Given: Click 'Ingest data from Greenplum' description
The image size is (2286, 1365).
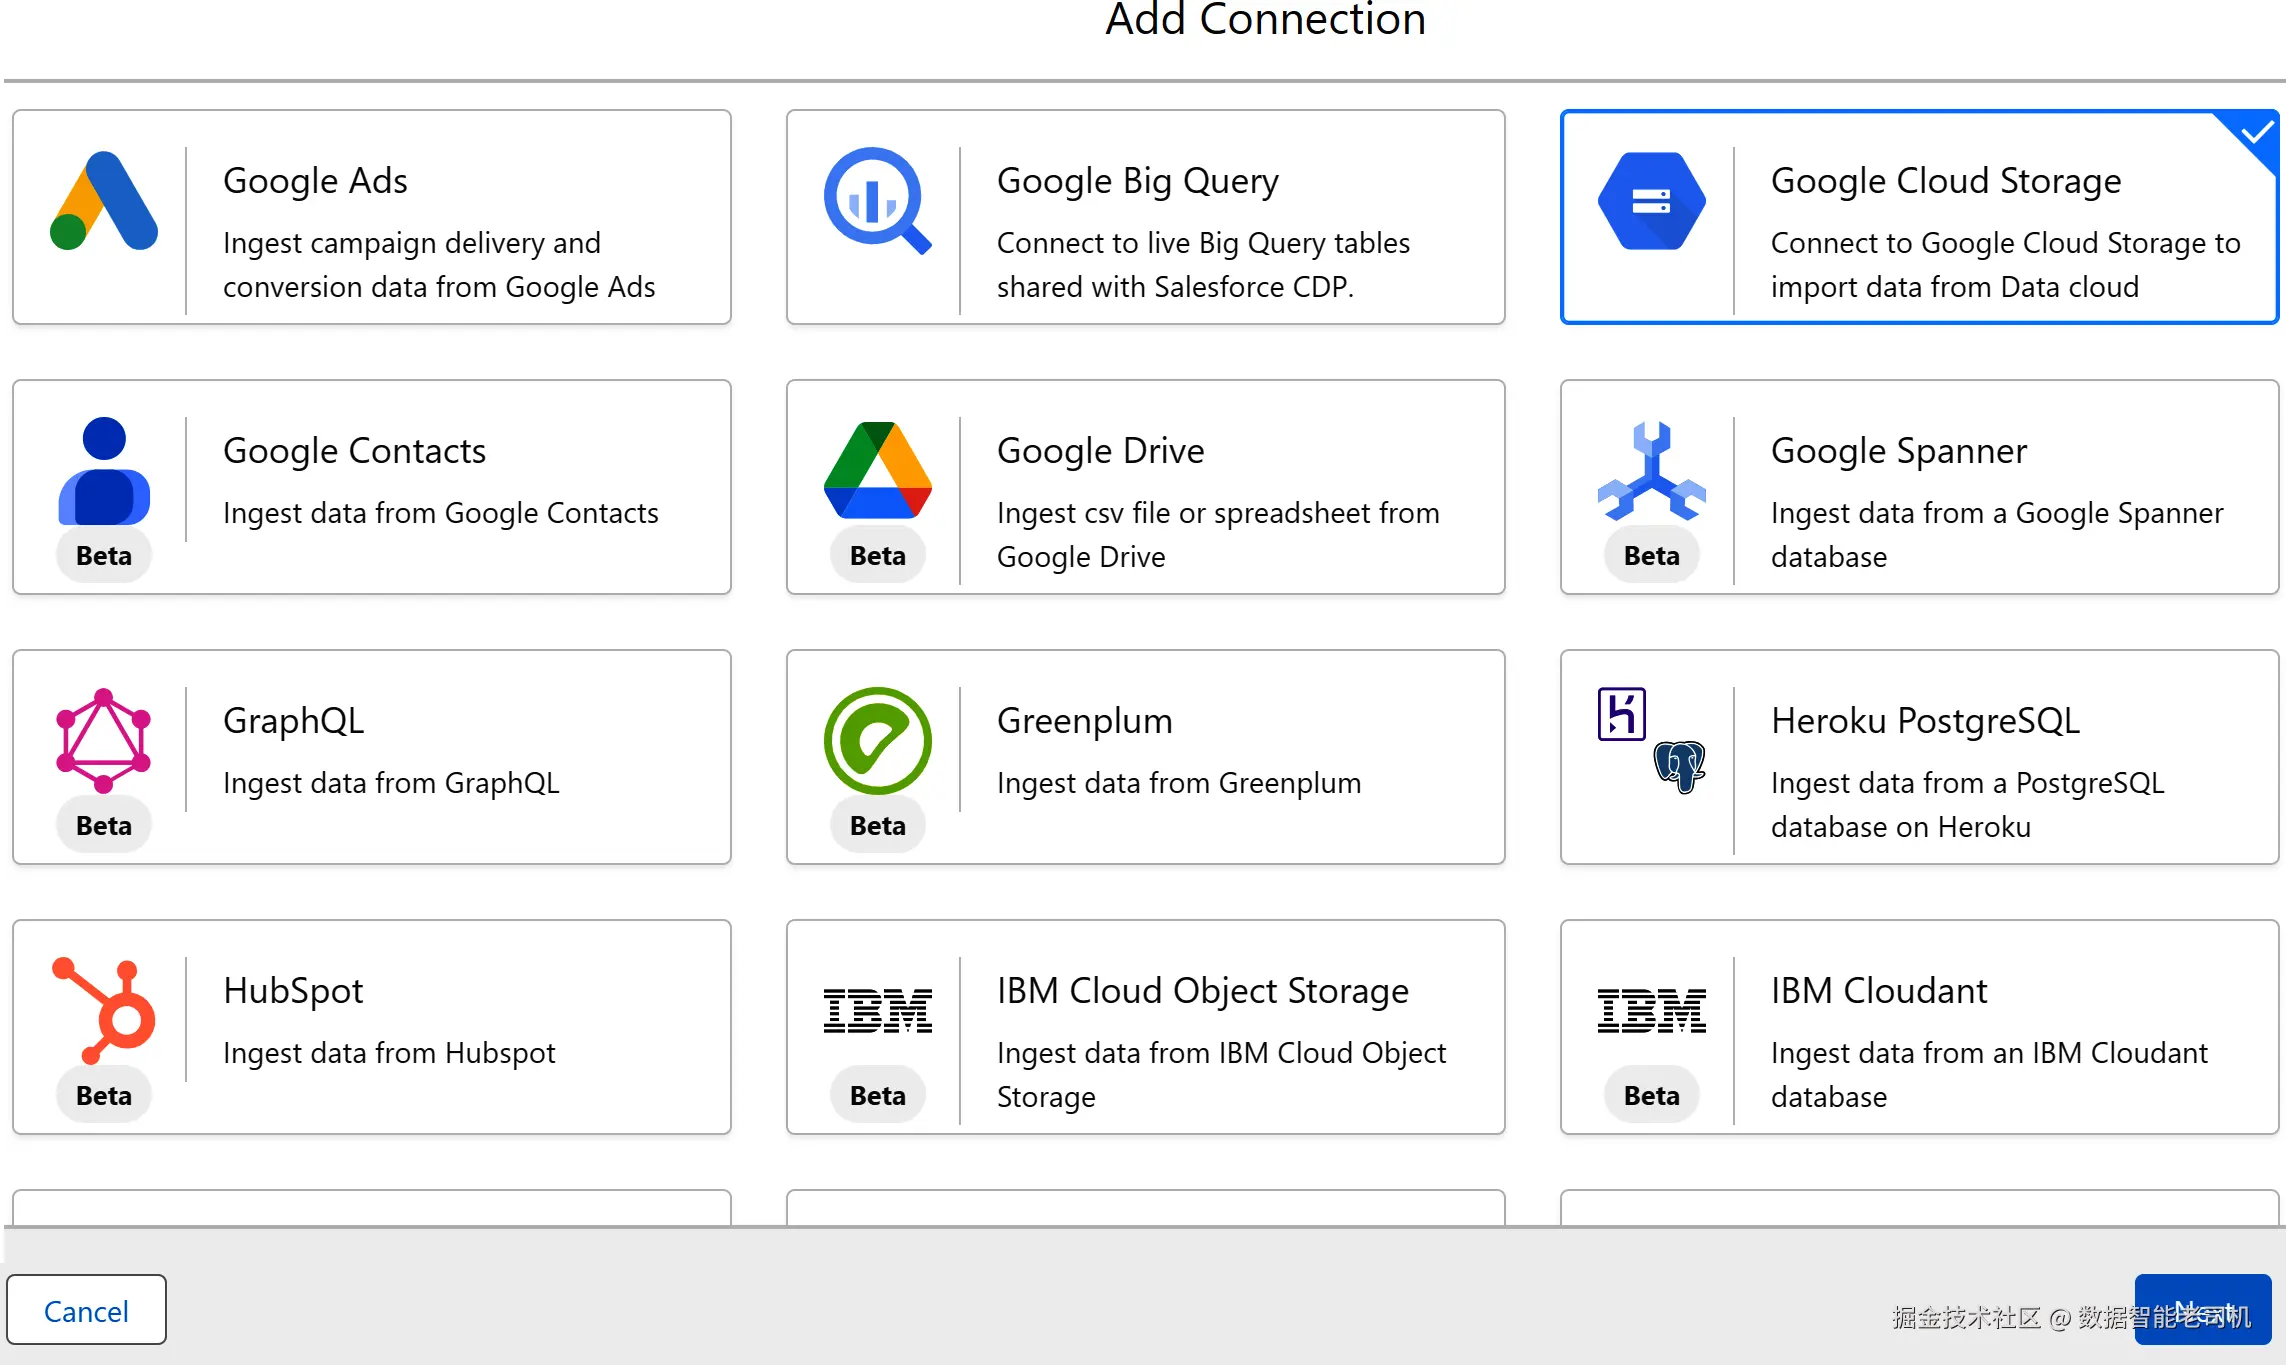Looking at the screenshot, I should (1179, 783).
